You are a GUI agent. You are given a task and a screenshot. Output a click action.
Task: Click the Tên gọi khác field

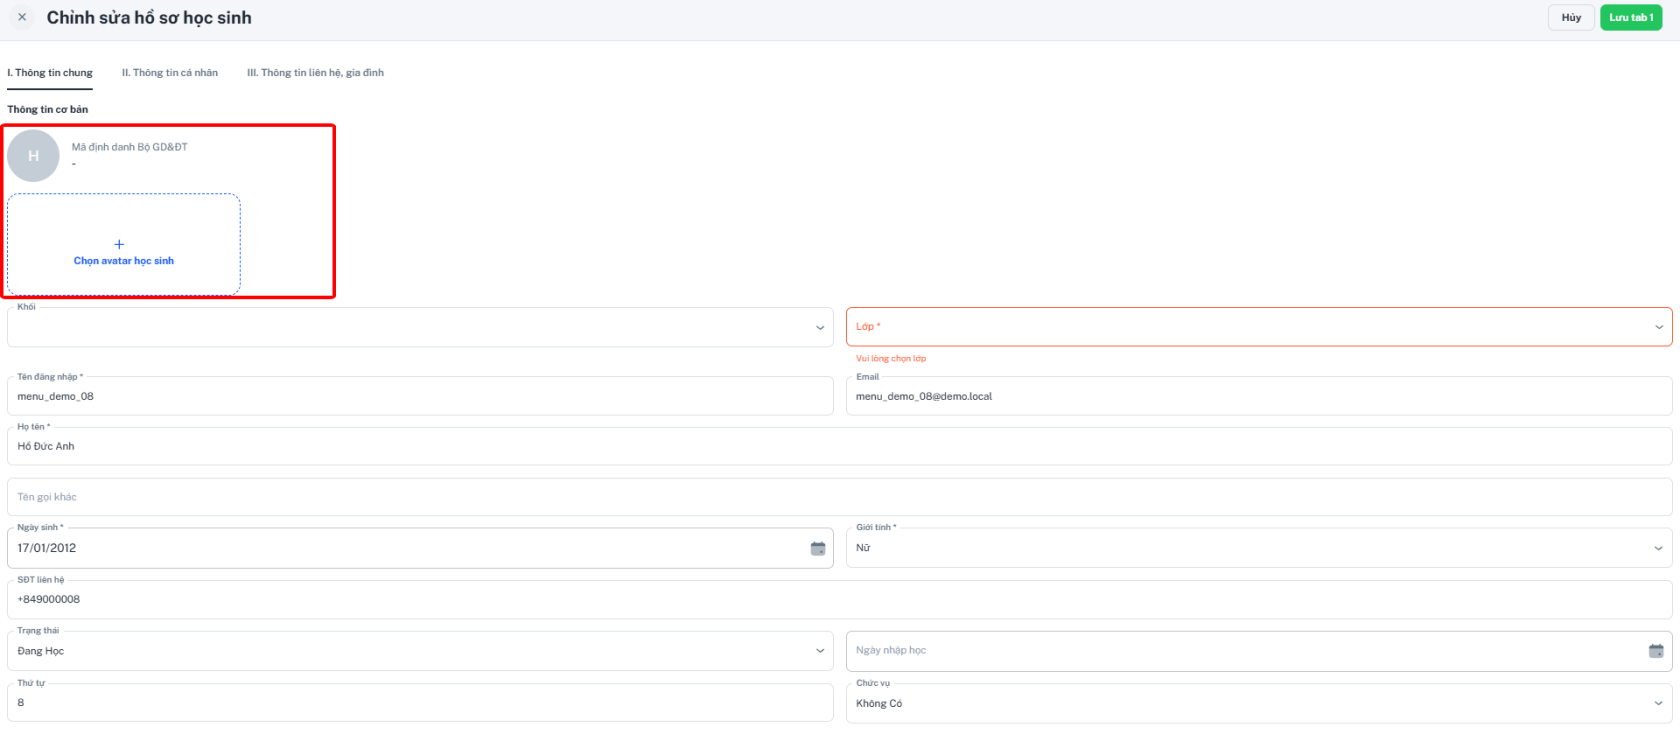(x=840, y=497)
